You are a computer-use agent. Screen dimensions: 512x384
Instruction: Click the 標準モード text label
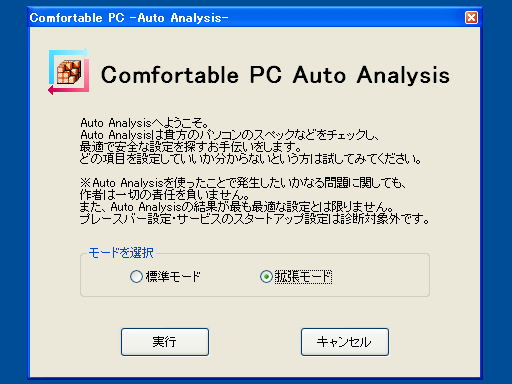coord(173,277)
